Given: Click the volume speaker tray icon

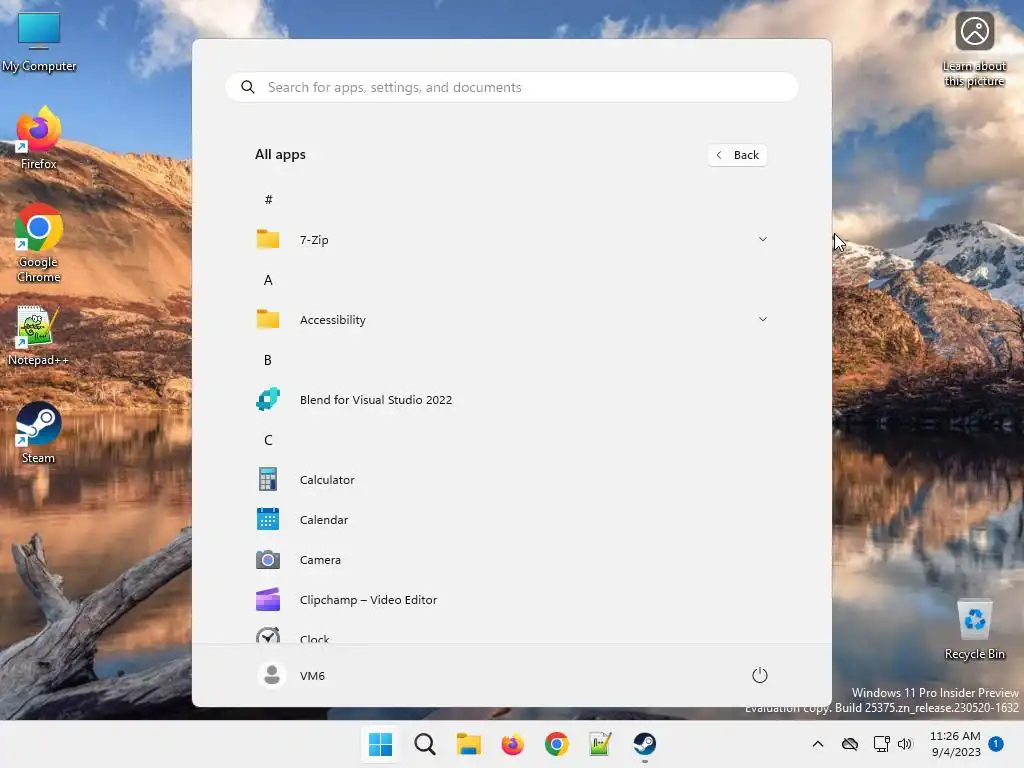Looking at the screenshot, I should (904, 744).
